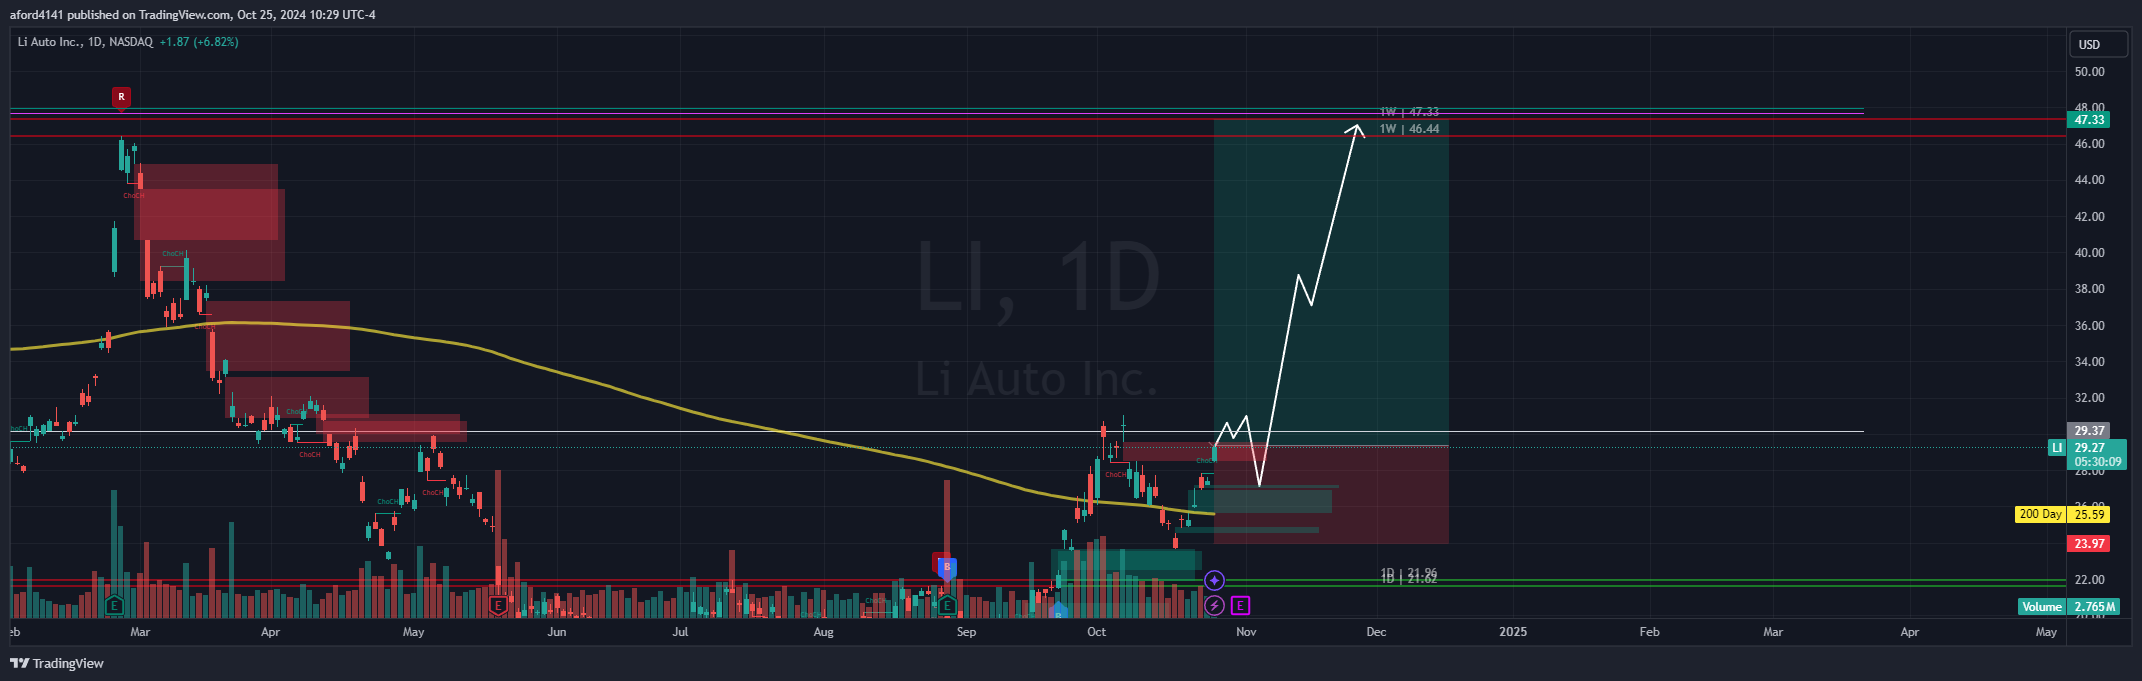
Task: Click the Li Auto Inc., 1D, NASDAQ title
Action: click(x=85, y=42)
